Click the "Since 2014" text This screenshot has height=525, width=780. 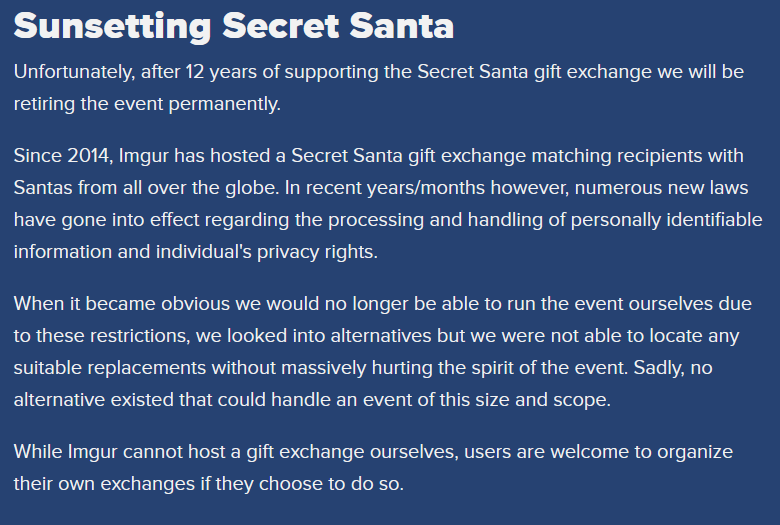point(62,156)
